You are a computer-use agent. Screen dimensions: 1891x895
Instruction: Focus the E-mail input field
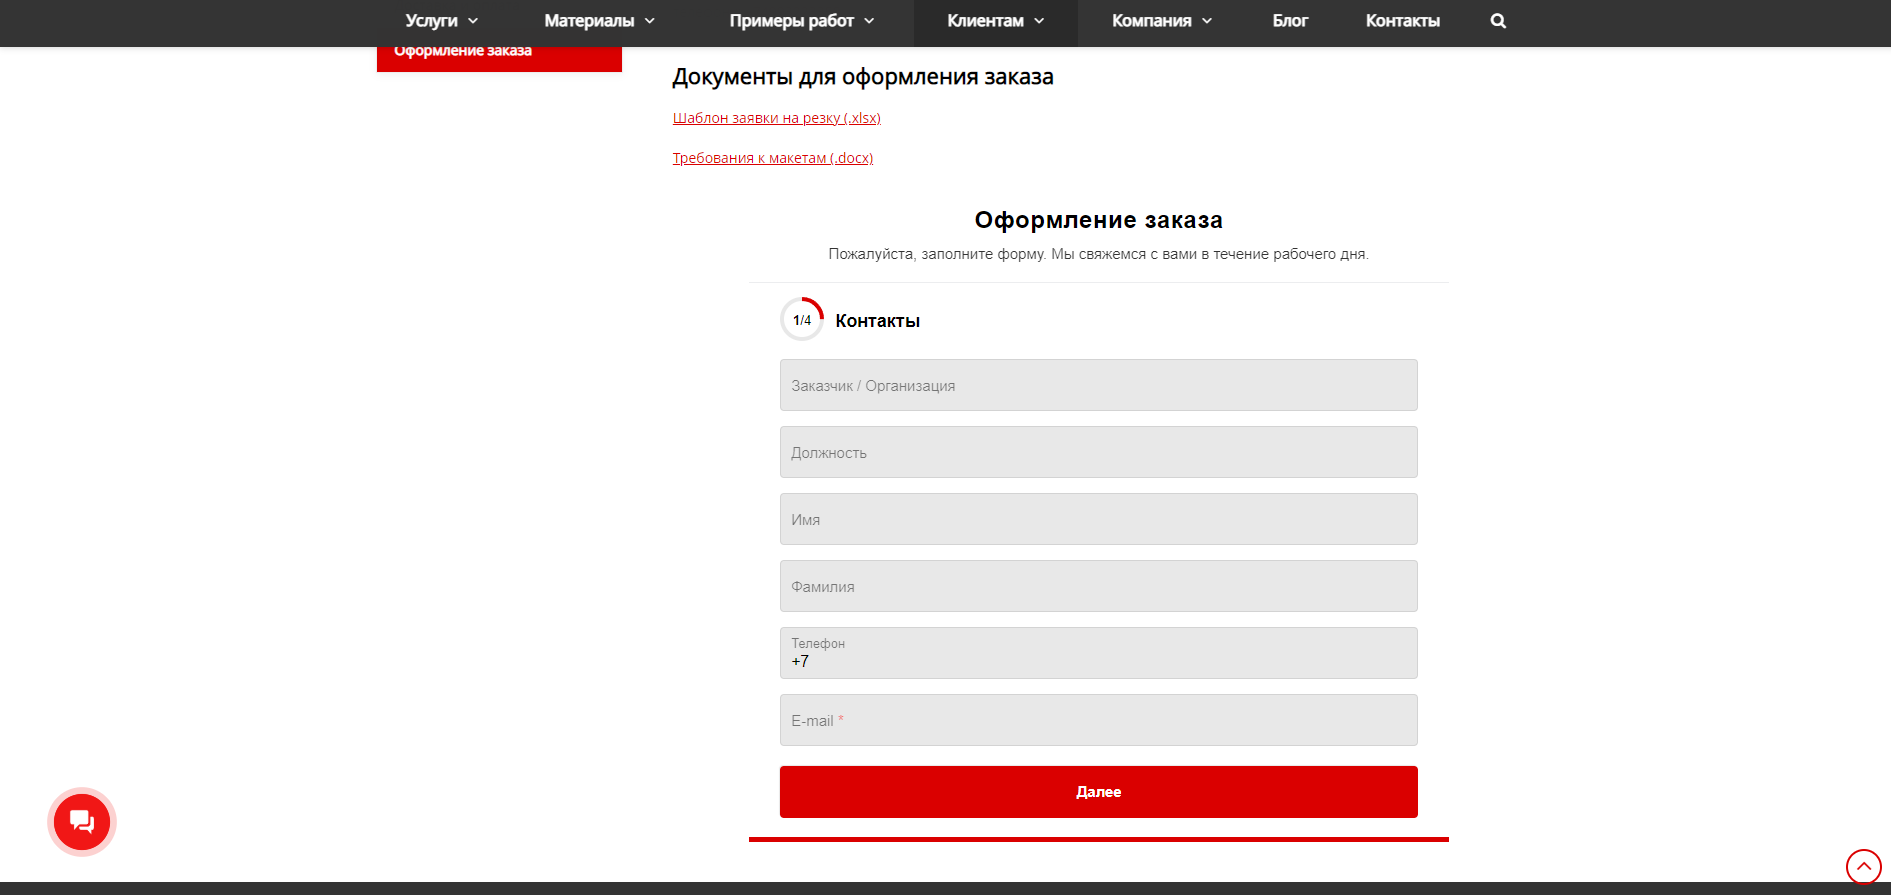1099,720
